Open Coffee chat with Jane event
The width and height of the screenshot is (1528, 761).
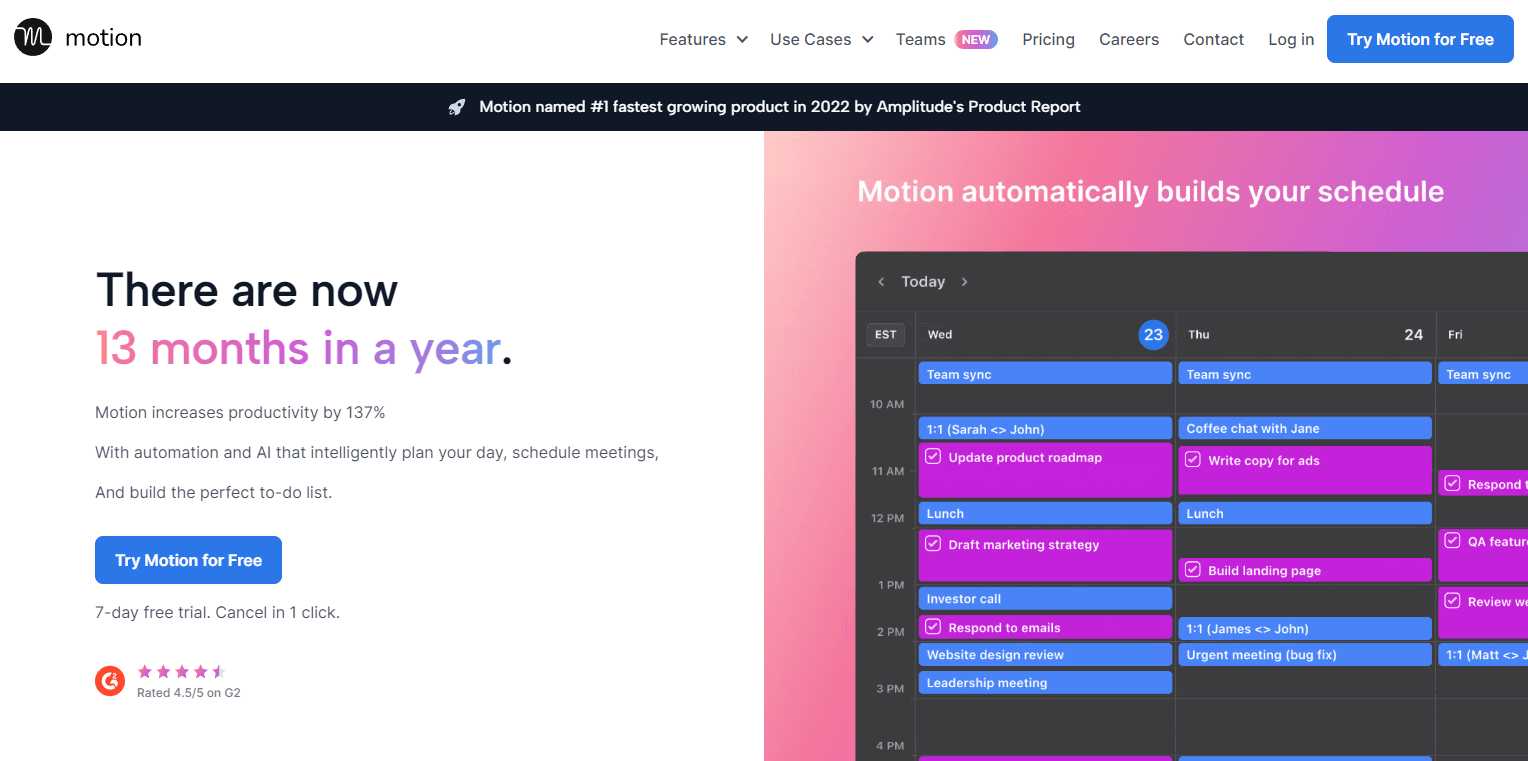pyautogui.click(x=1305, y=428)
